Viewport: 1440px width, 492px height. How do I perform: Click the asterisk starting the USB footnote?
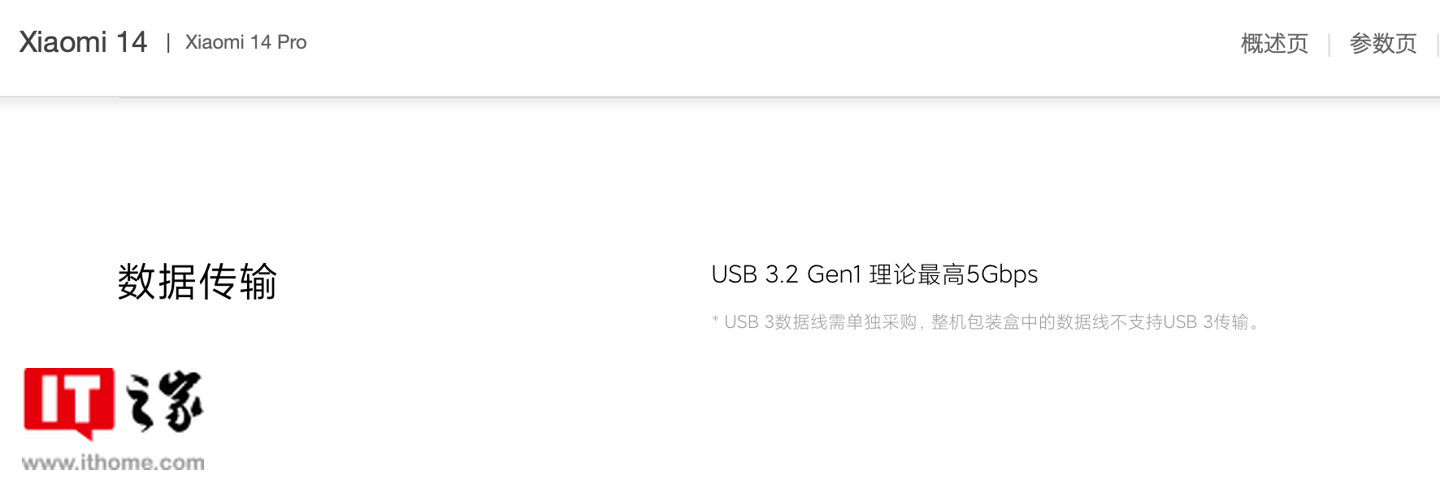[x=715, y=320]
